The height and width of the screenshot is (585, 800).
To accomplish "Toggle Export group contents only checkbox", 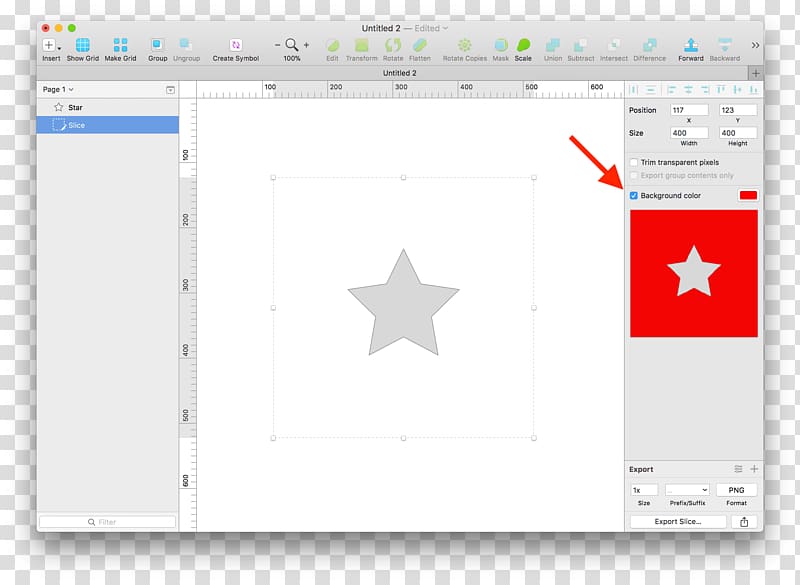I will click(x=634, y=175).
